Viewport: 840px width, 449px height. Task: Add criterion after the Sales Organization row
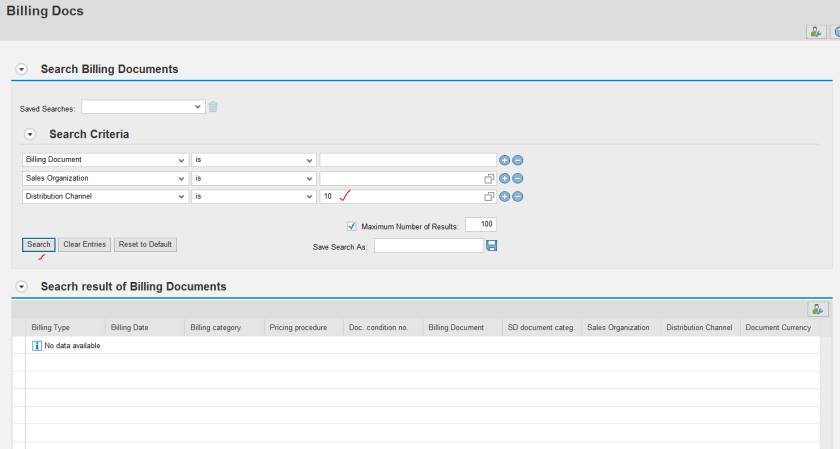click(x=505, y=178)
